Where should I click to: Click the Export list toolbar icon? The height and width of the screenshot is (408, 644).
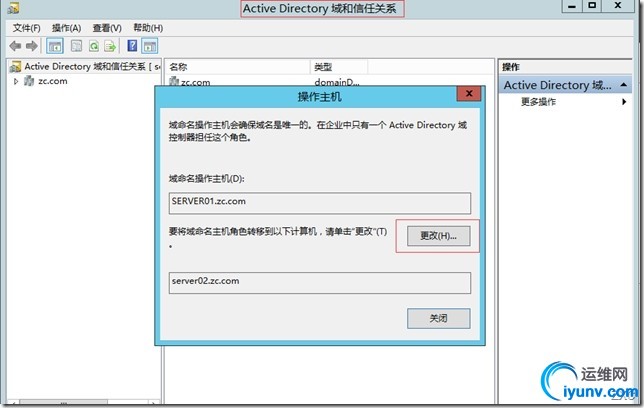click(110, 46)
